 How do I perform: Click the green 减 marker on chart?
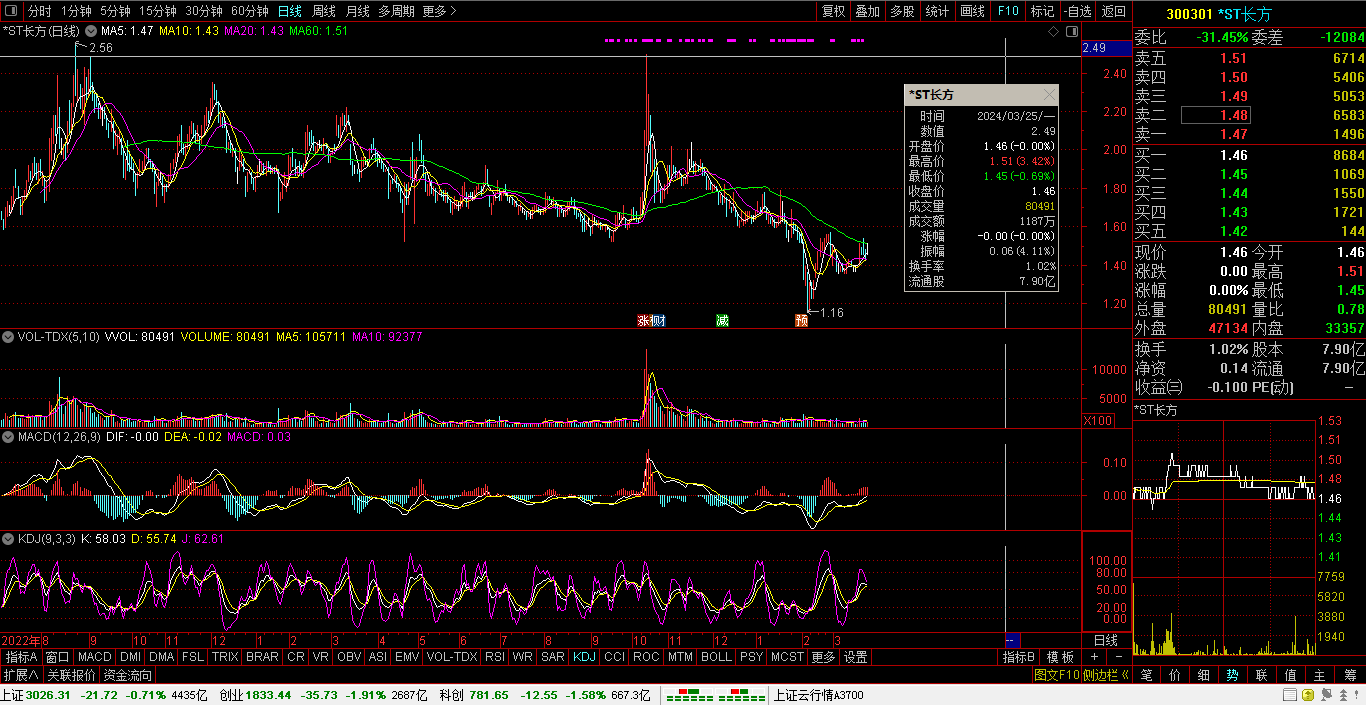[722, 321]
